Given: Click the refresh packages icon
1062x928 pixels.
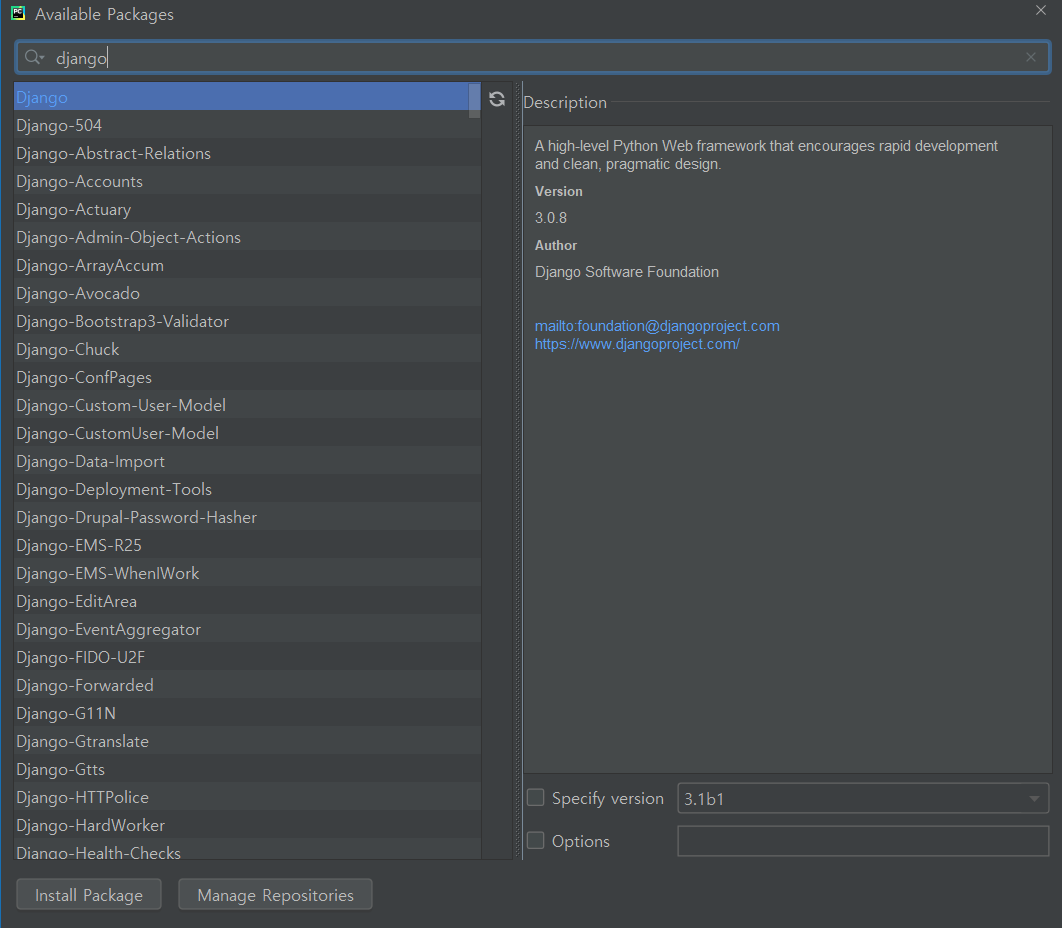Looking at the screenshot, I should (497, 100).
